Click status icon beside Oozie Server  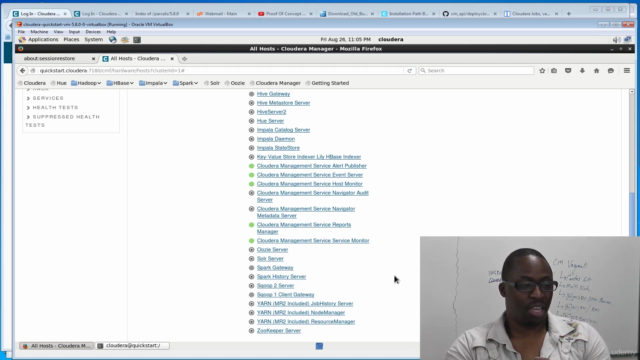click(x=251, y=250)
